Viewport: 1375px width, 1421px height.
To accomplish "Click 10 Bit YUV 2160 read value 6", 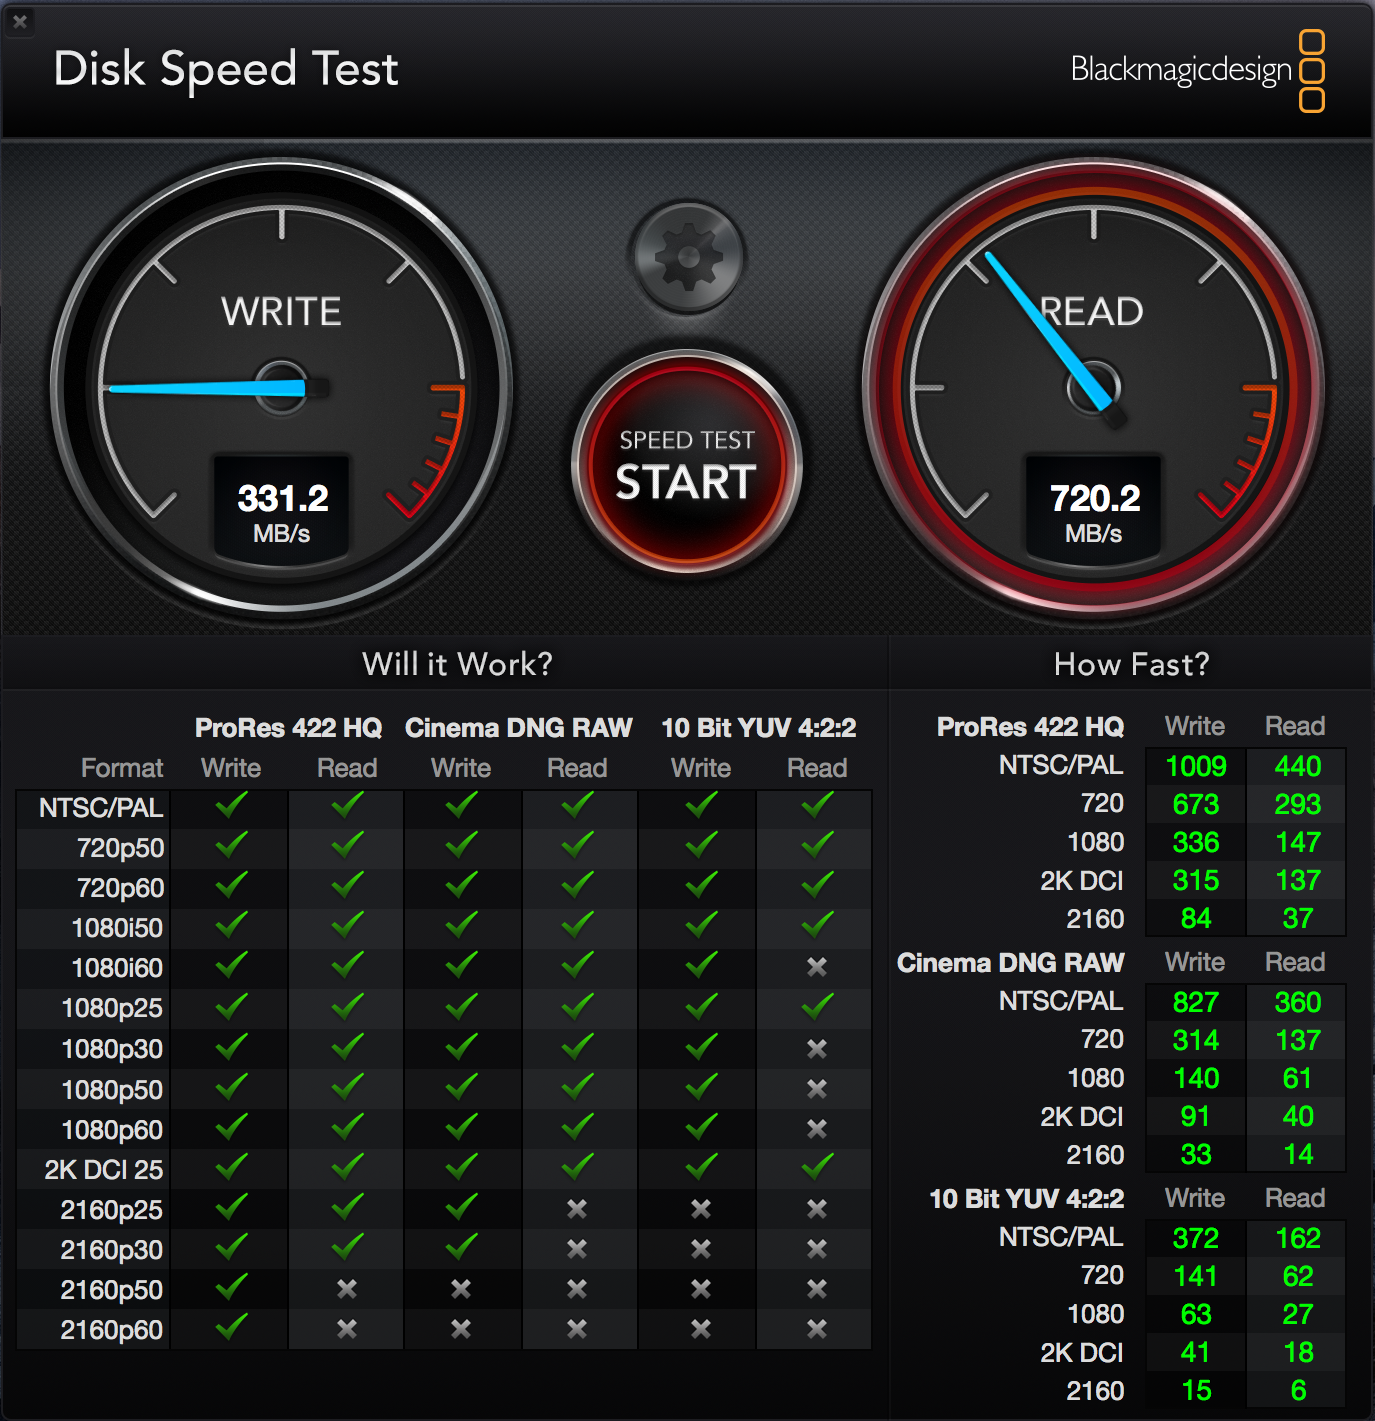I will [1298, 1390].
